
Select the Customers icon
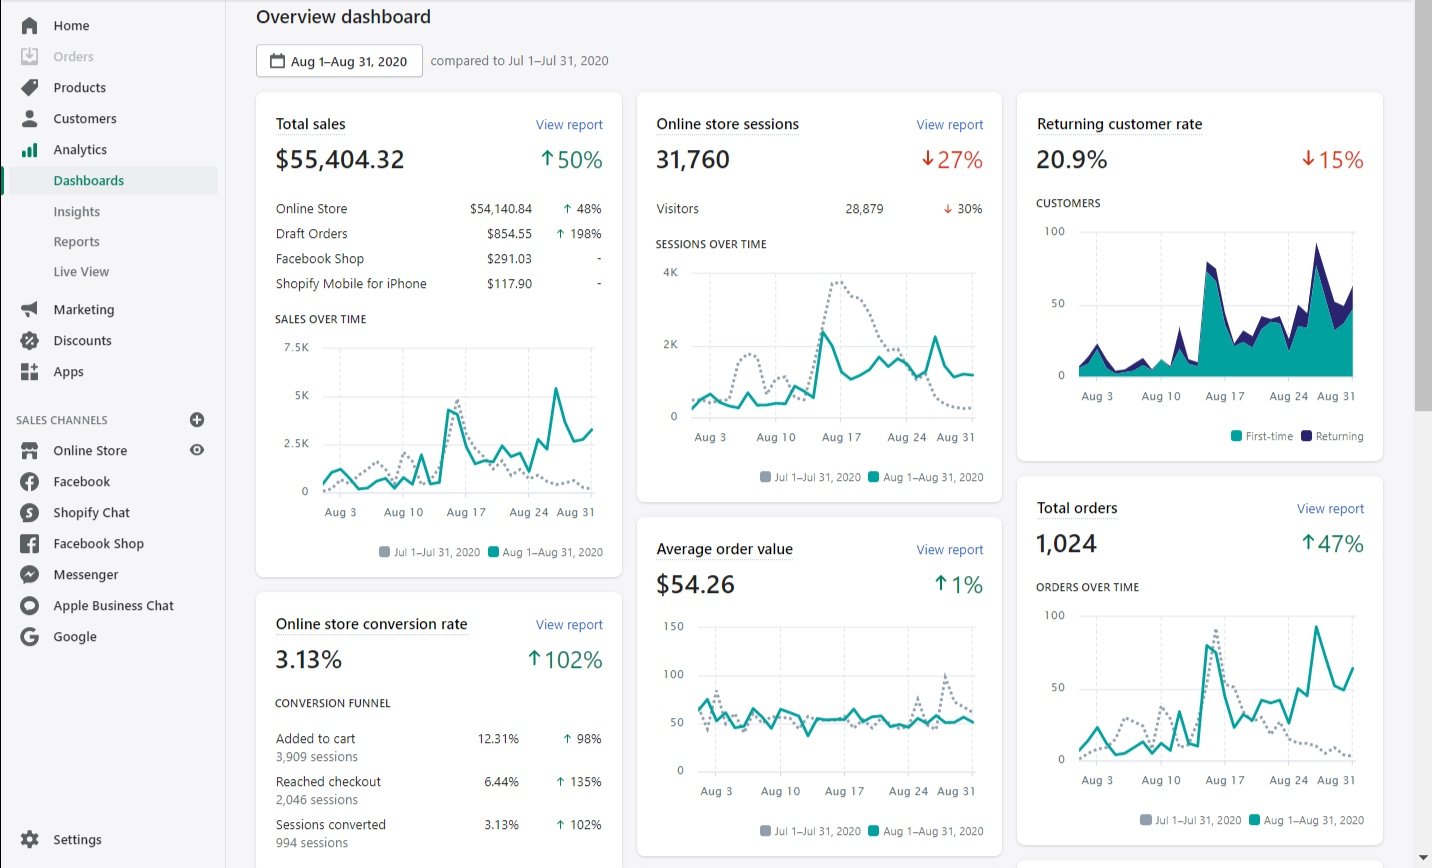28,118
